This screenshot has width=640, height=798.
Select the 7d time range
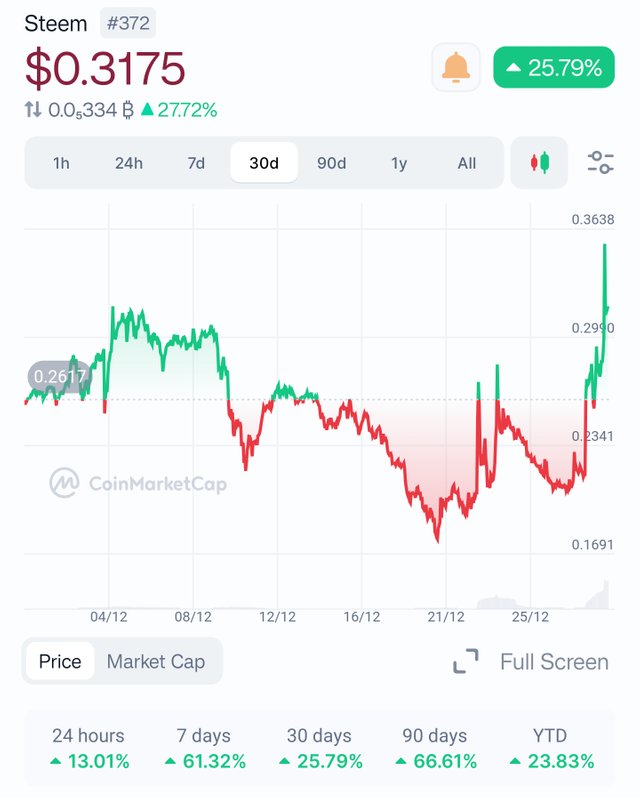tap(196, 163)
